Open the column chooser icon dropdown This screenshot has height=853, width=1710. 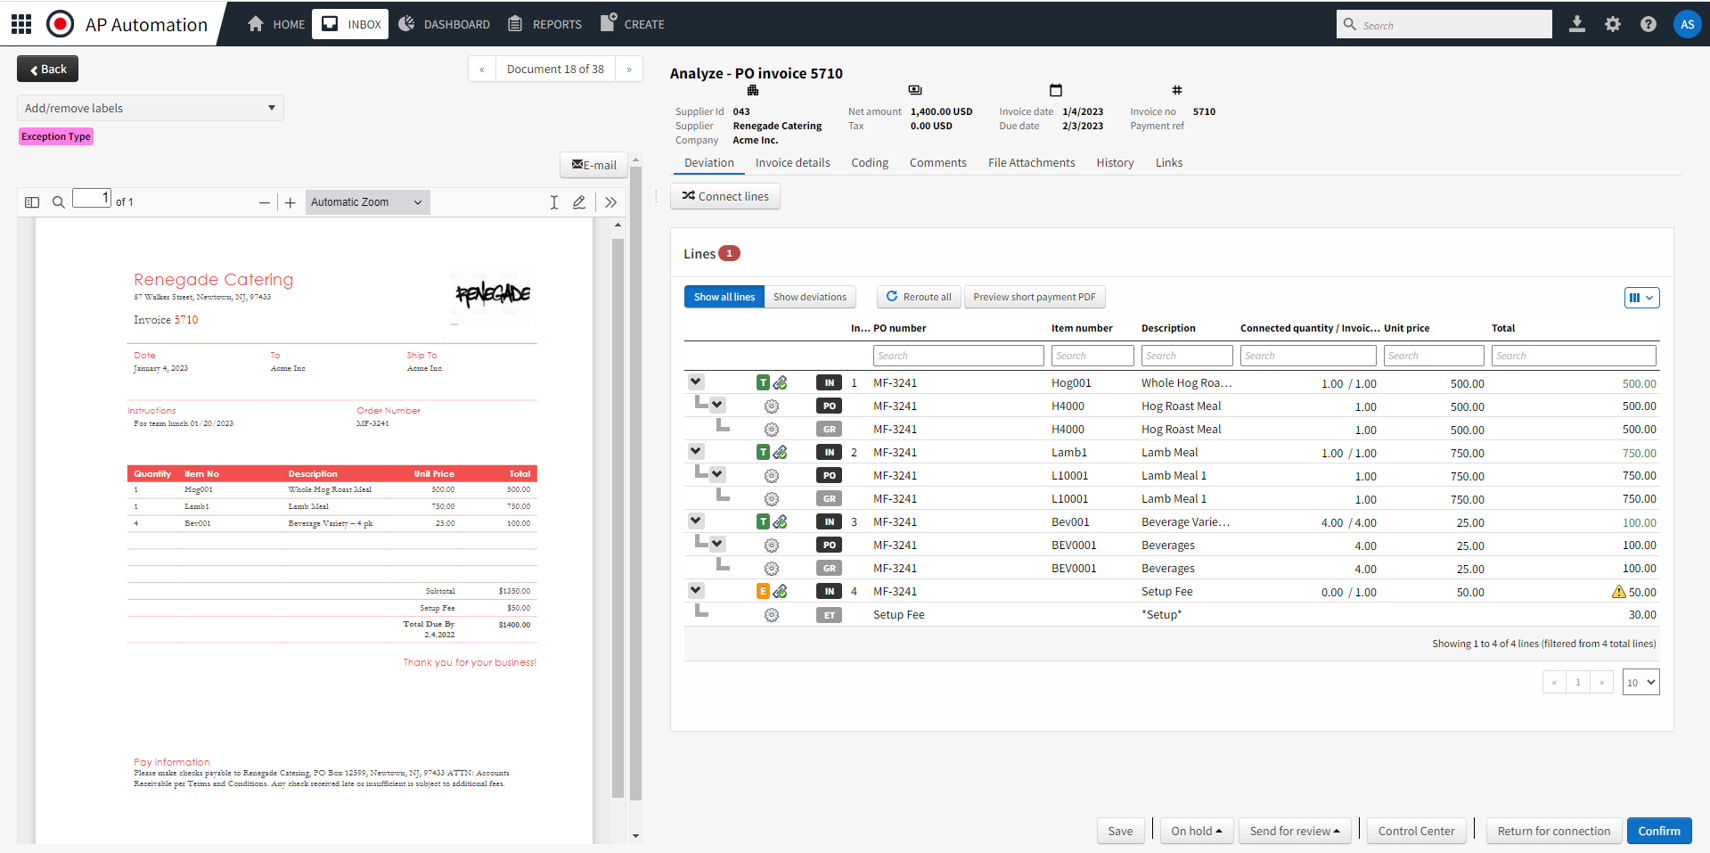(x=1641, y=297)
